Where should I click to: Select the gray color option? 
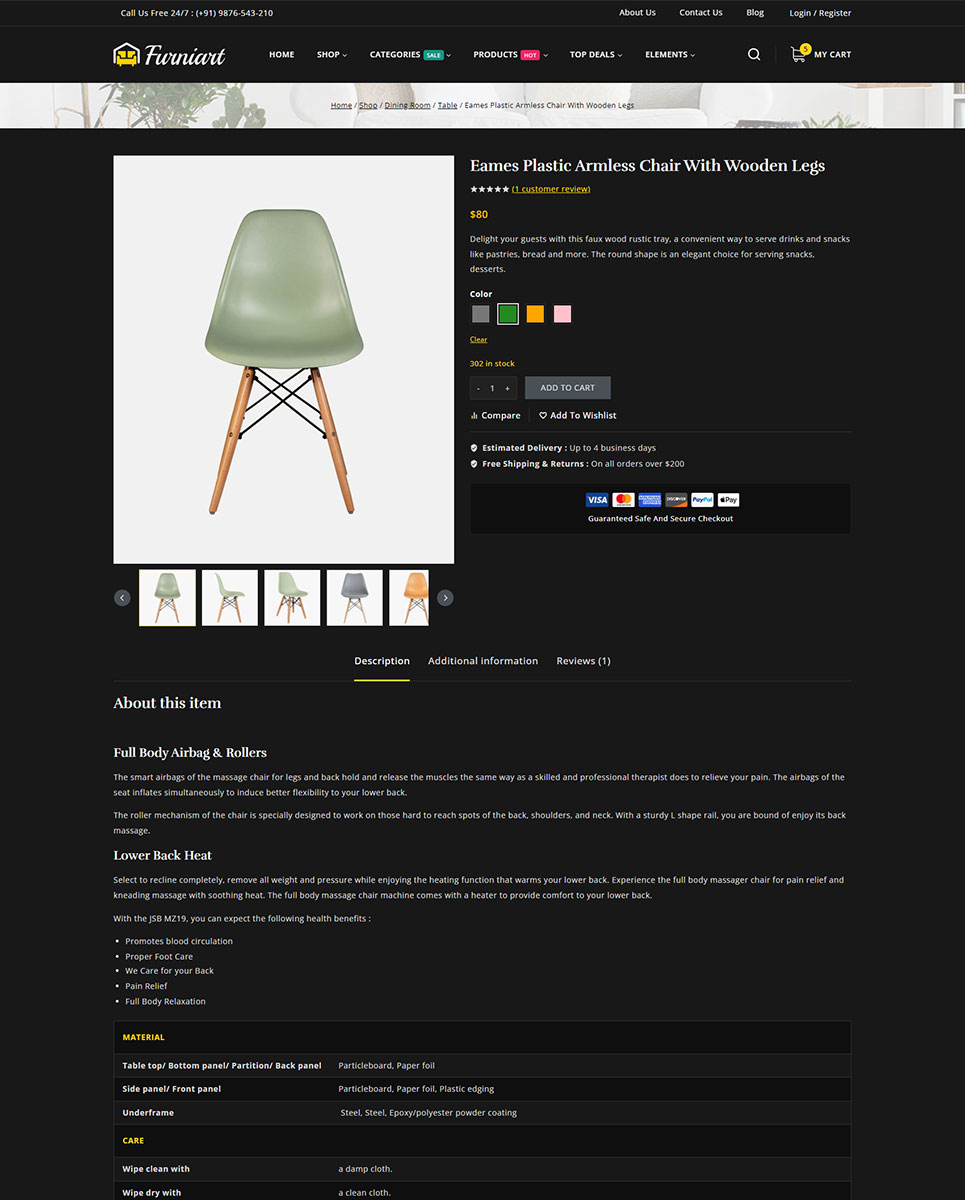coord(481,314)
